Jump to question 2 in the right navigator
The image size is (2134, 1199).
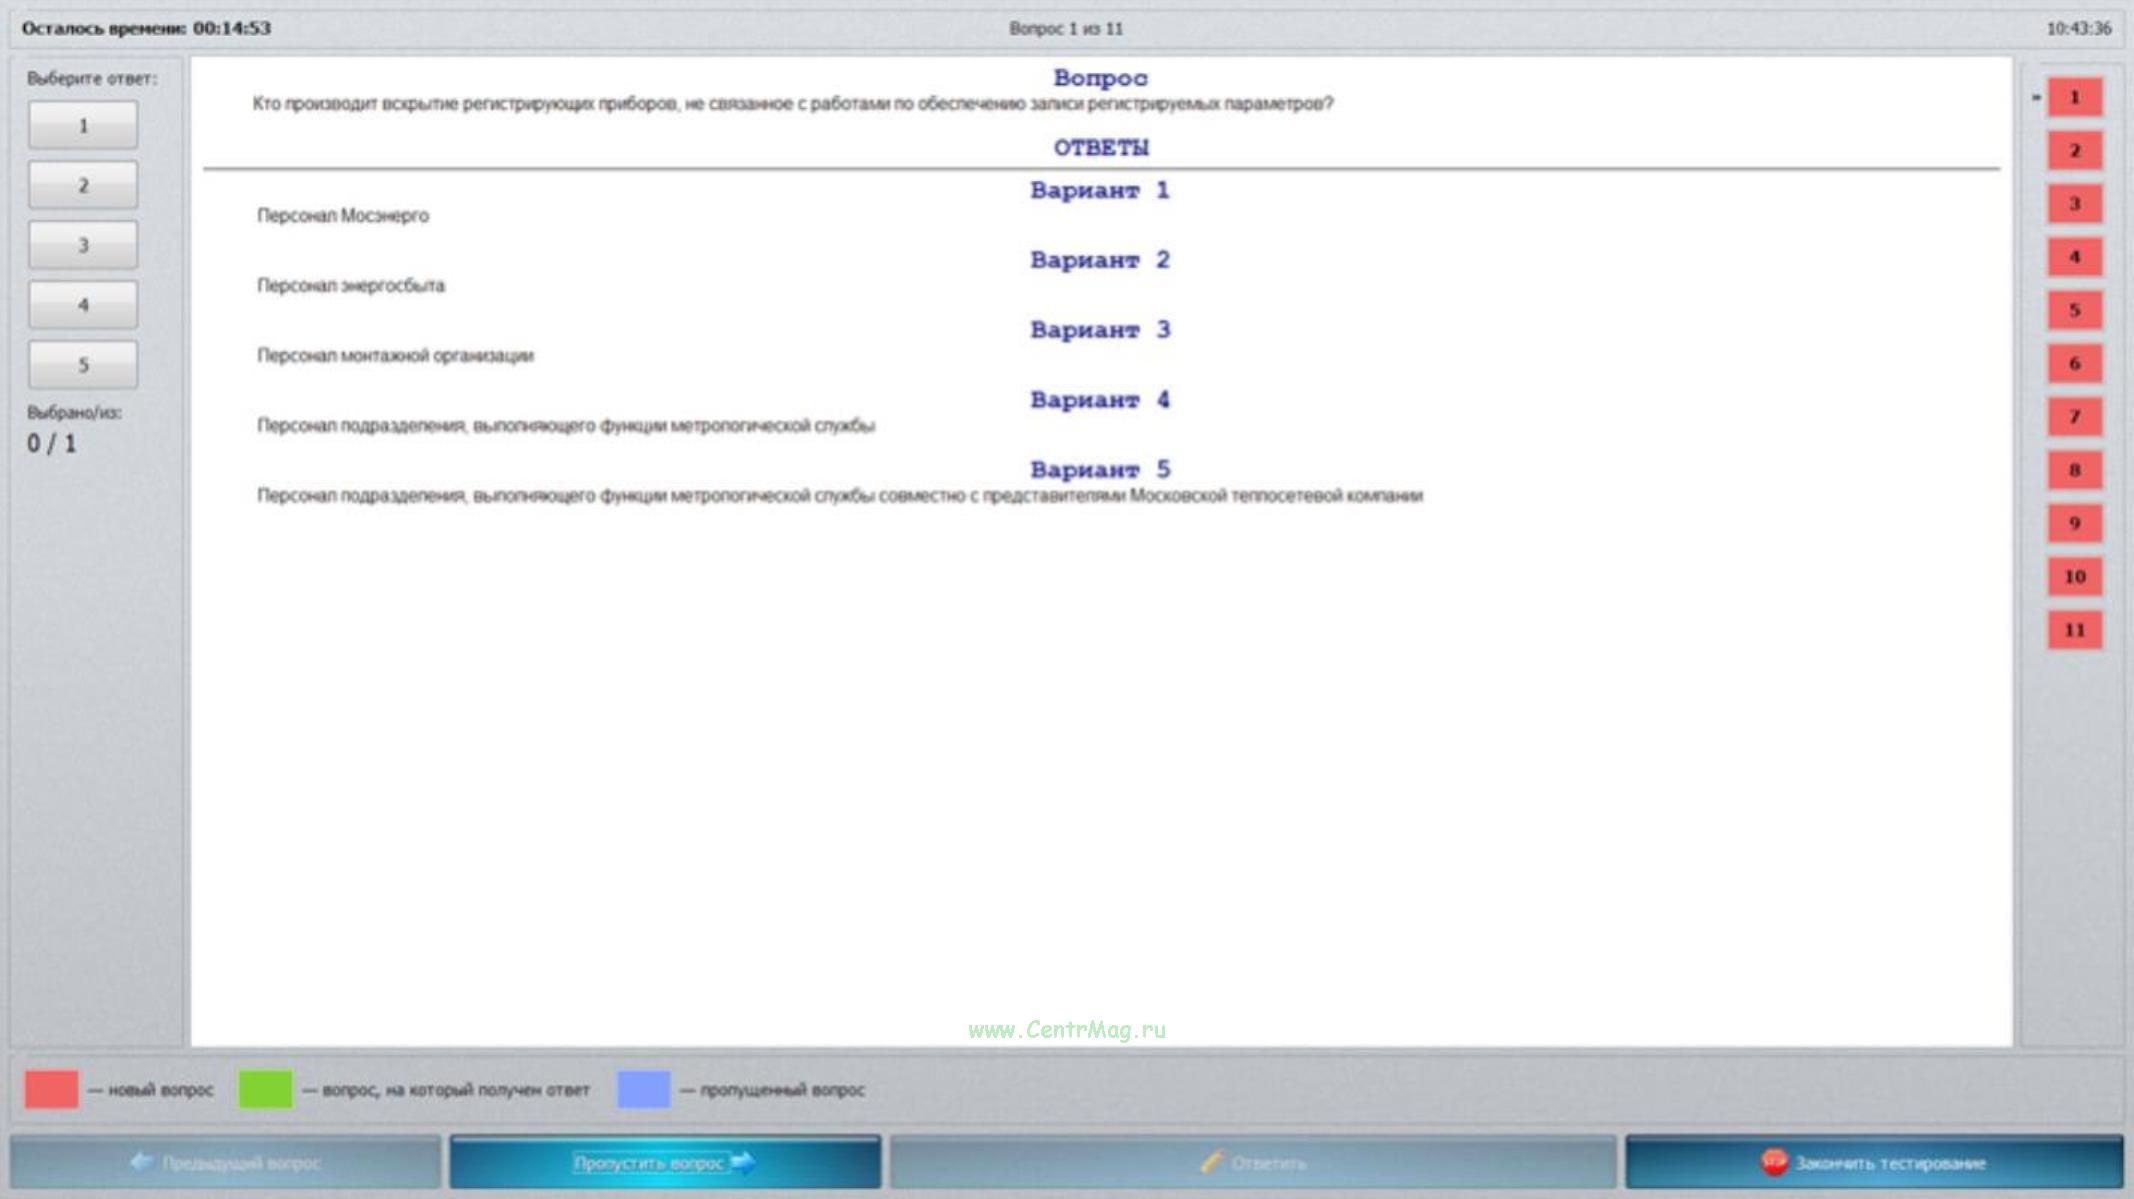(2074, 151)
